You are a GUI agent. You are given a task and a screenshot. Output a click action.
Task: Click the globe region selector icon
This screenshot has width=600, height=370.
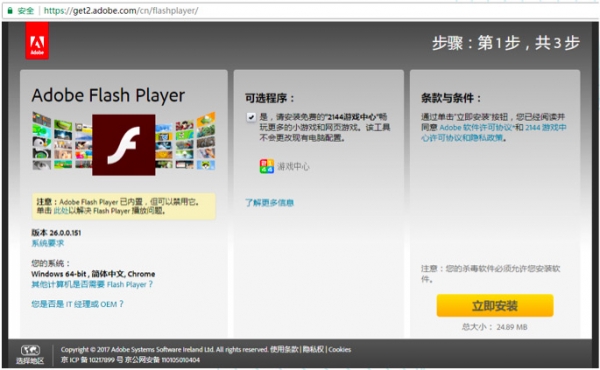point(30,350)
